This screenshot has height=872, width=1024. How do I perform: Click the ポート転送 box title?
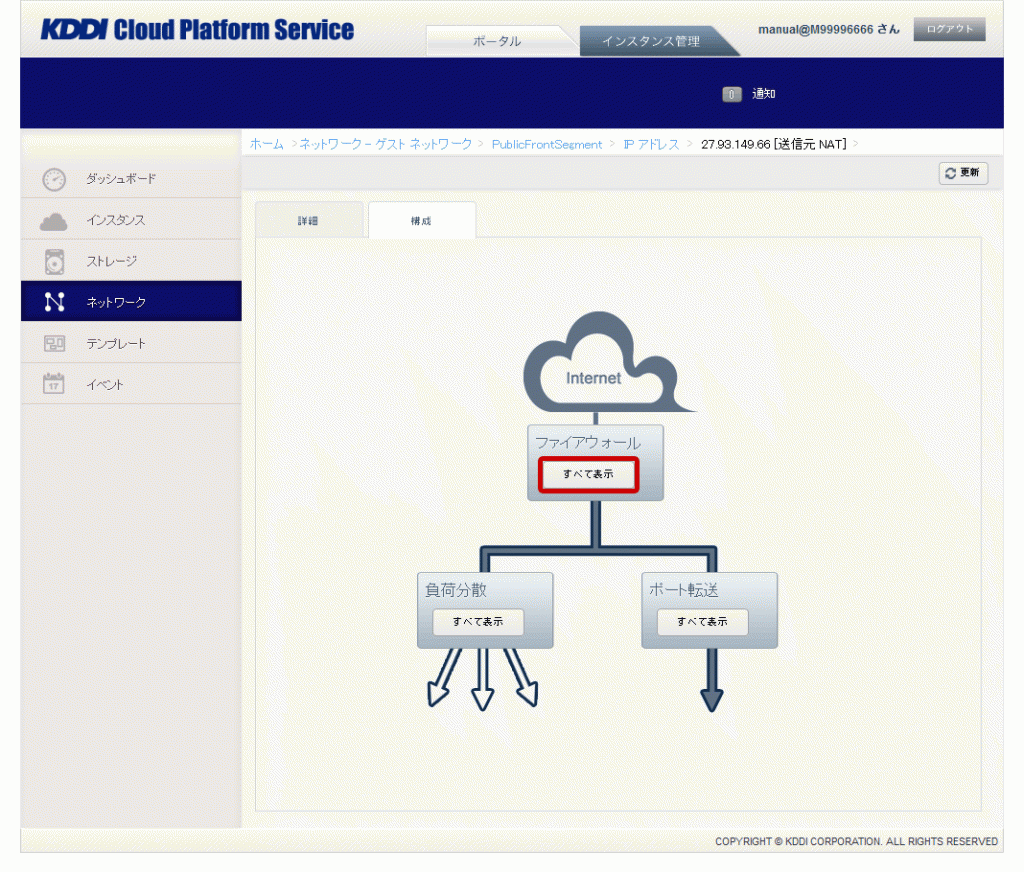(x=683, y=590)
